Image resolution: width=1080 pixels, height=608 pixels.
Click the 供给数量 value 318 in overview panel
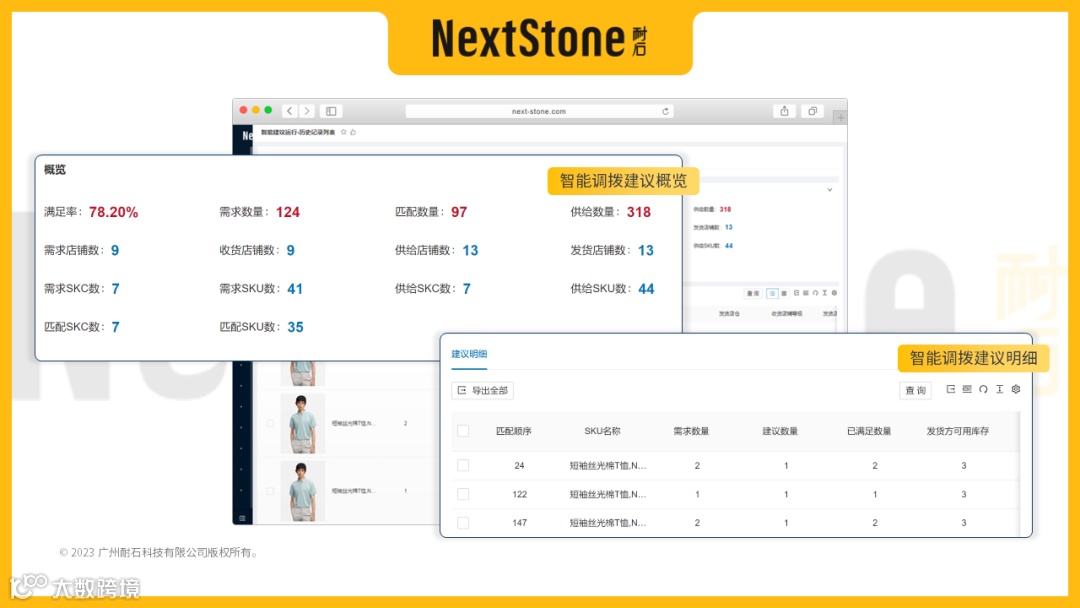(638, 212)
